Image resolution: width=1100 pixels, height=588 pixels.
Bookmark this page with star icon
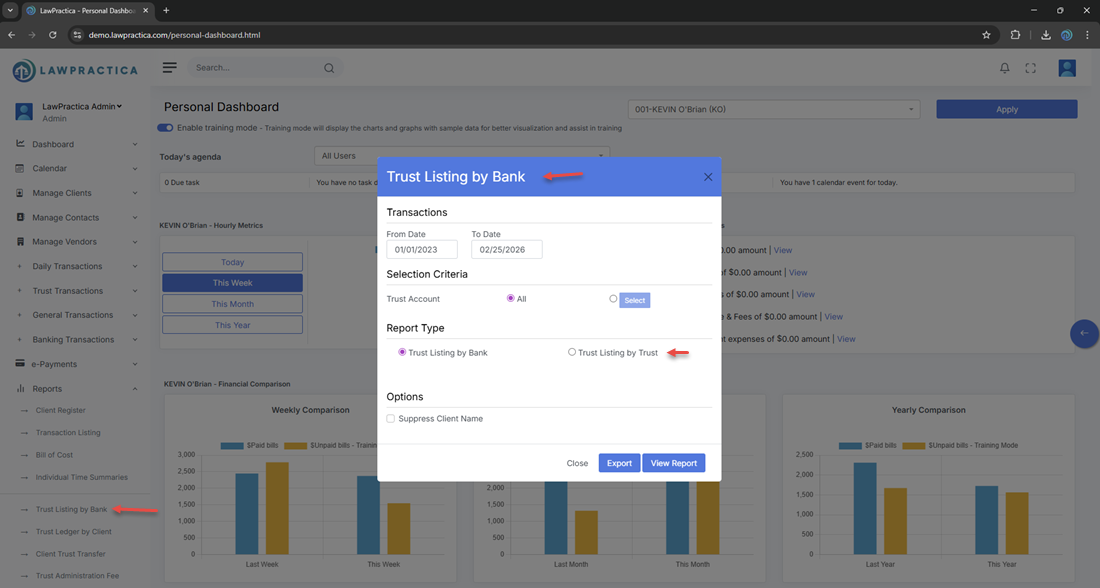click(x=986, y=34)
